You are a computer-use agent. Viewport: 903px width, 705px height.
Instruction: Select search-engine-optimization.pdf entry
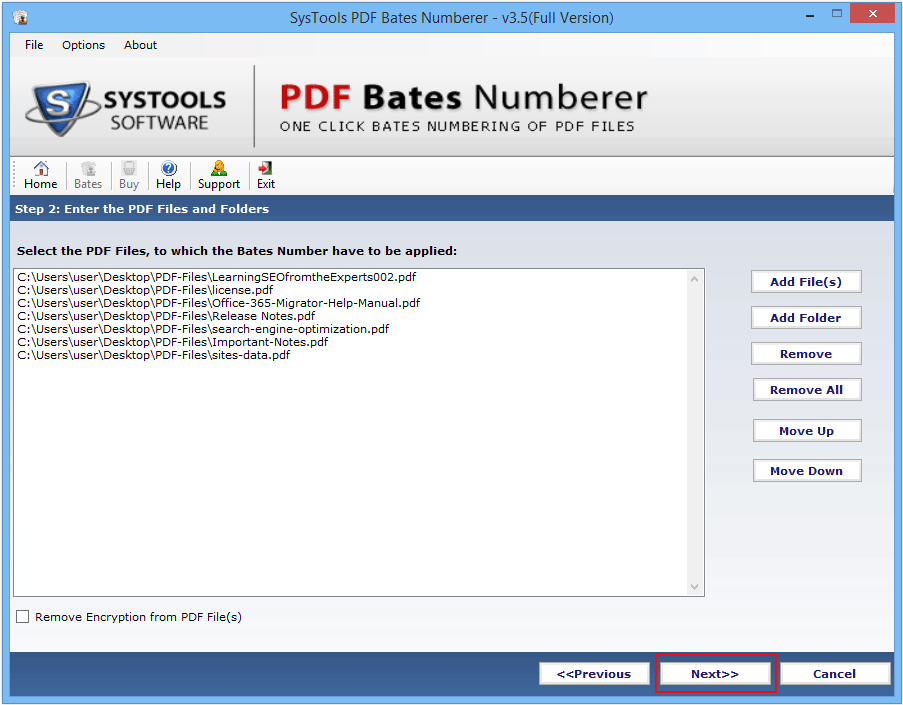pos(203,329)
